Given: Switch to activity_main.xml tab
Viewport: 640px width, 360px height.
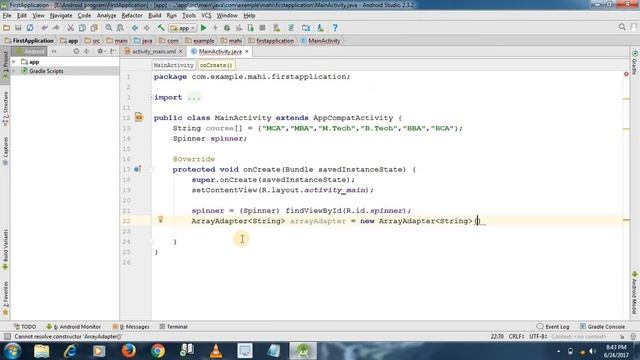Looking at the screenshot, I should (153, 51).
